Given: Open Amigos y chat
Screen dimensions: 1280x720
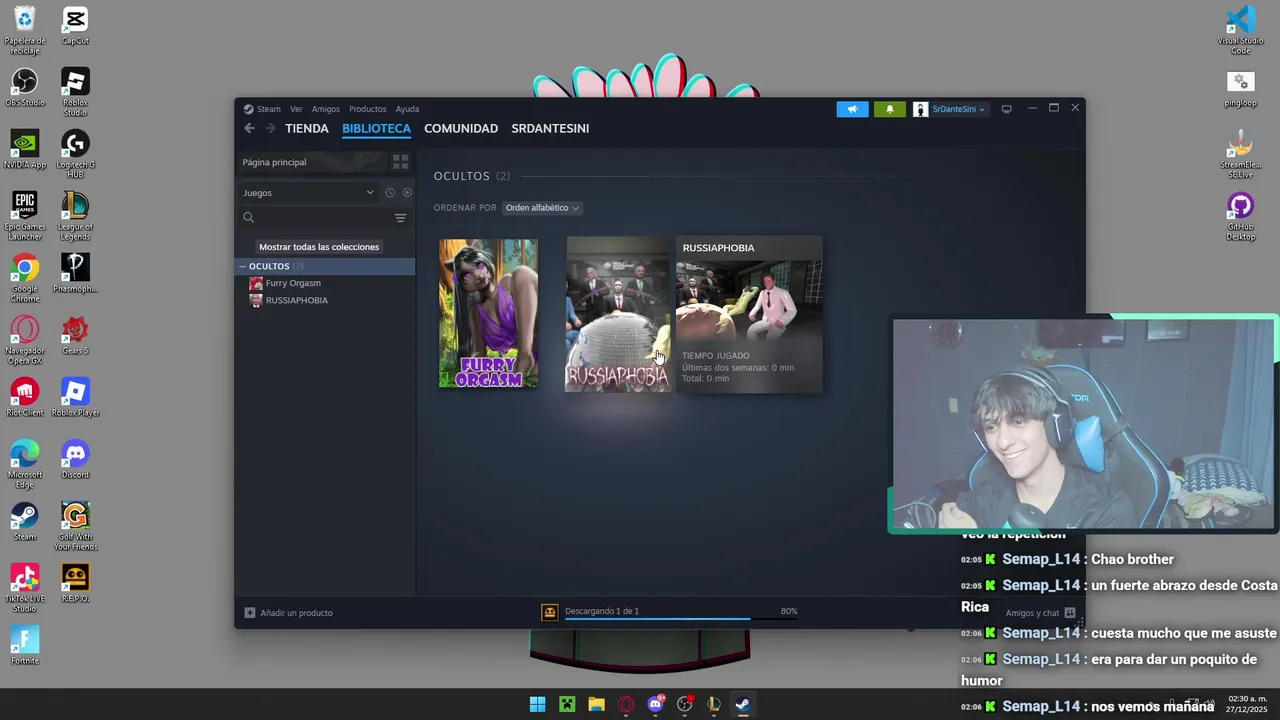Looking at the screenshot, I should click(x=1040, y=613).
